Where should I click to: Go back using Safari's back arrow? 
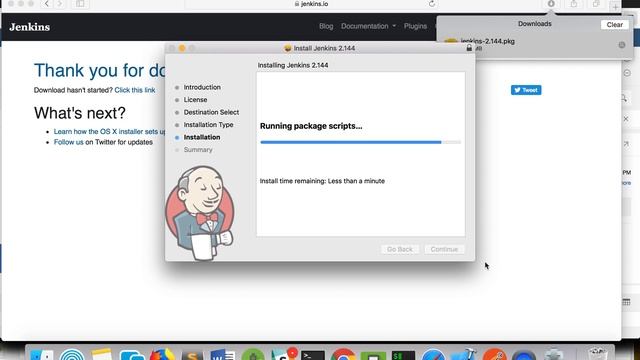pyautogui.click(x=47, y=4)
